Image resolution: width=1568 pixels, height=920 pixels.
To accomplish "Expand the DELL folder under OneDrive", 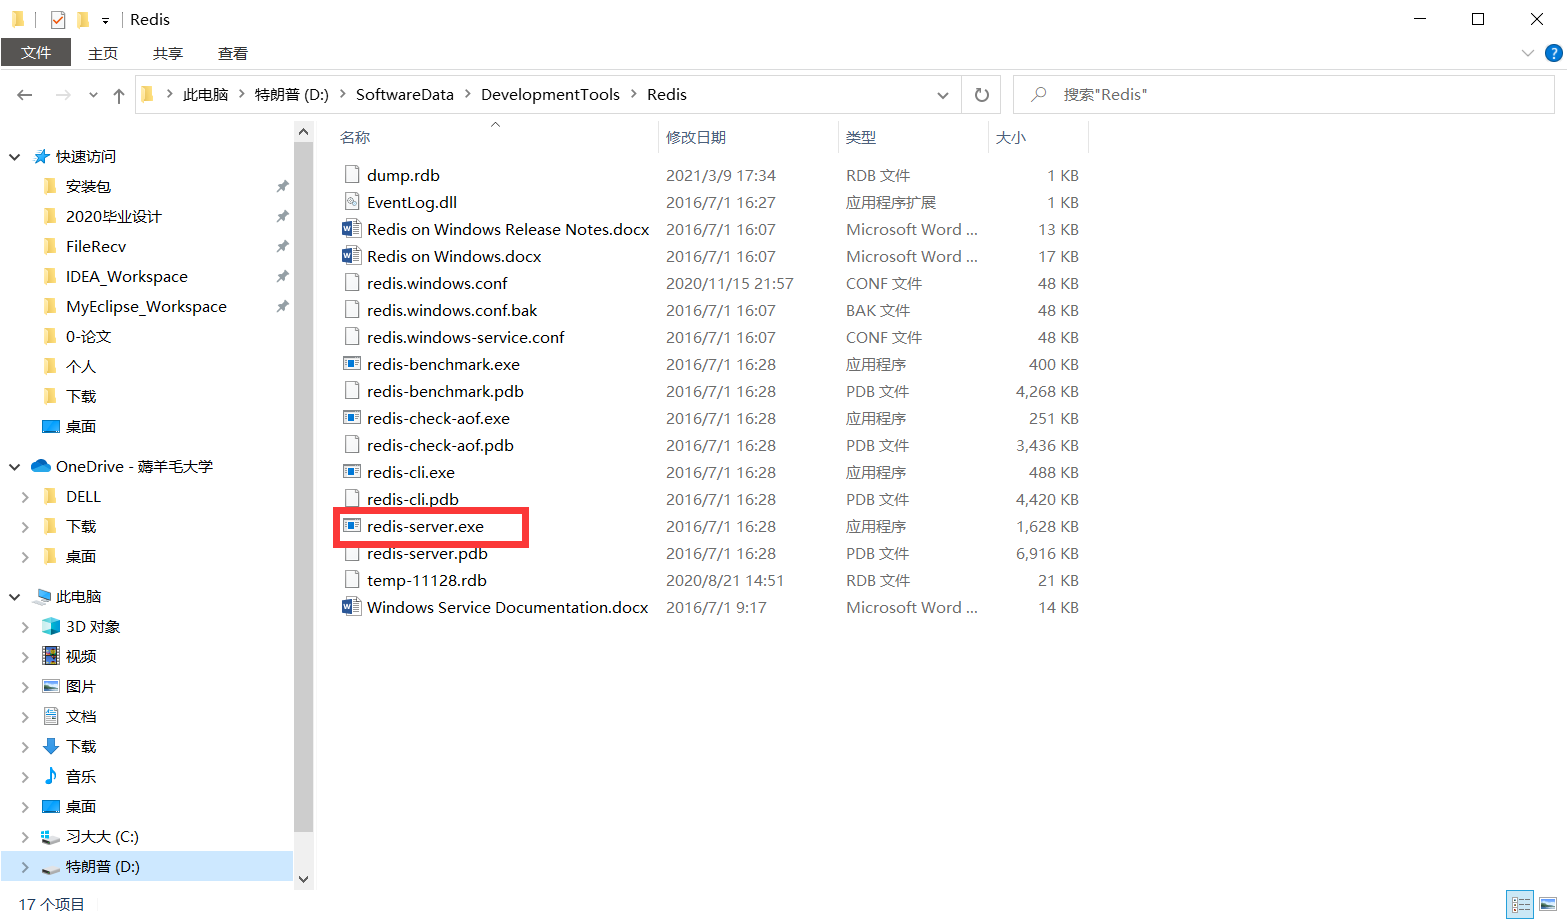I will click(x=25, y=497).
